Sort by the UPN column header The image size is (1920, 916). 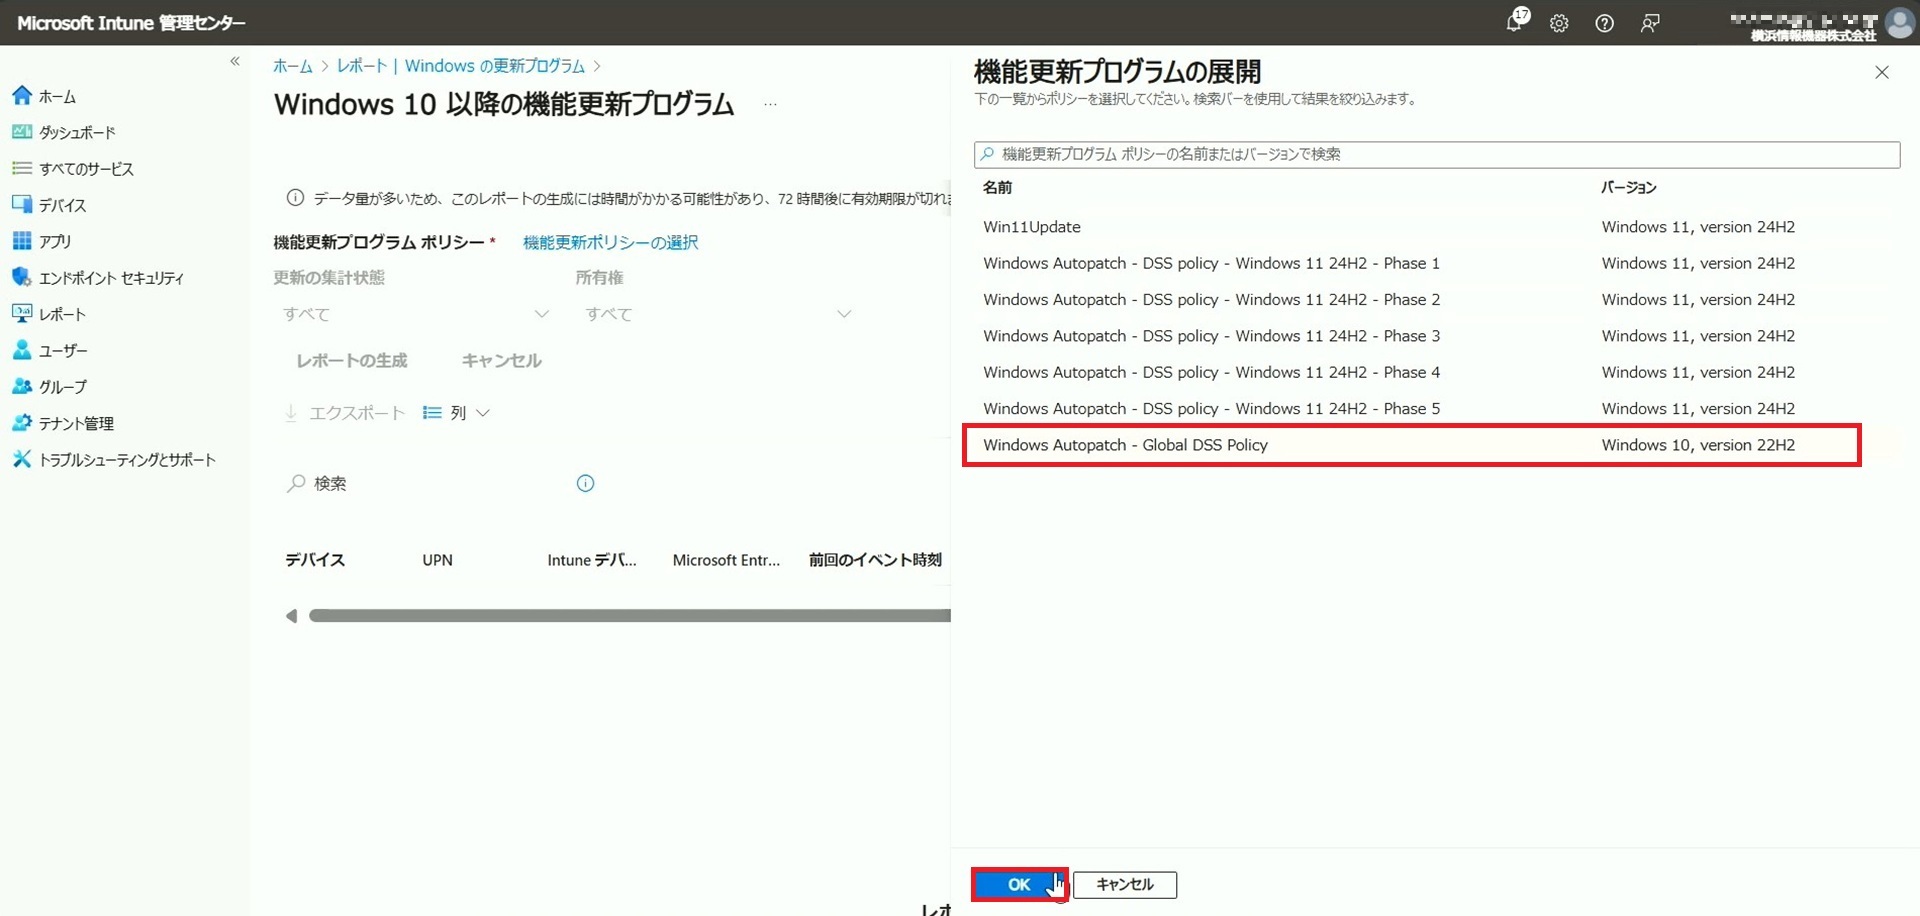click(x=437, y=560)
